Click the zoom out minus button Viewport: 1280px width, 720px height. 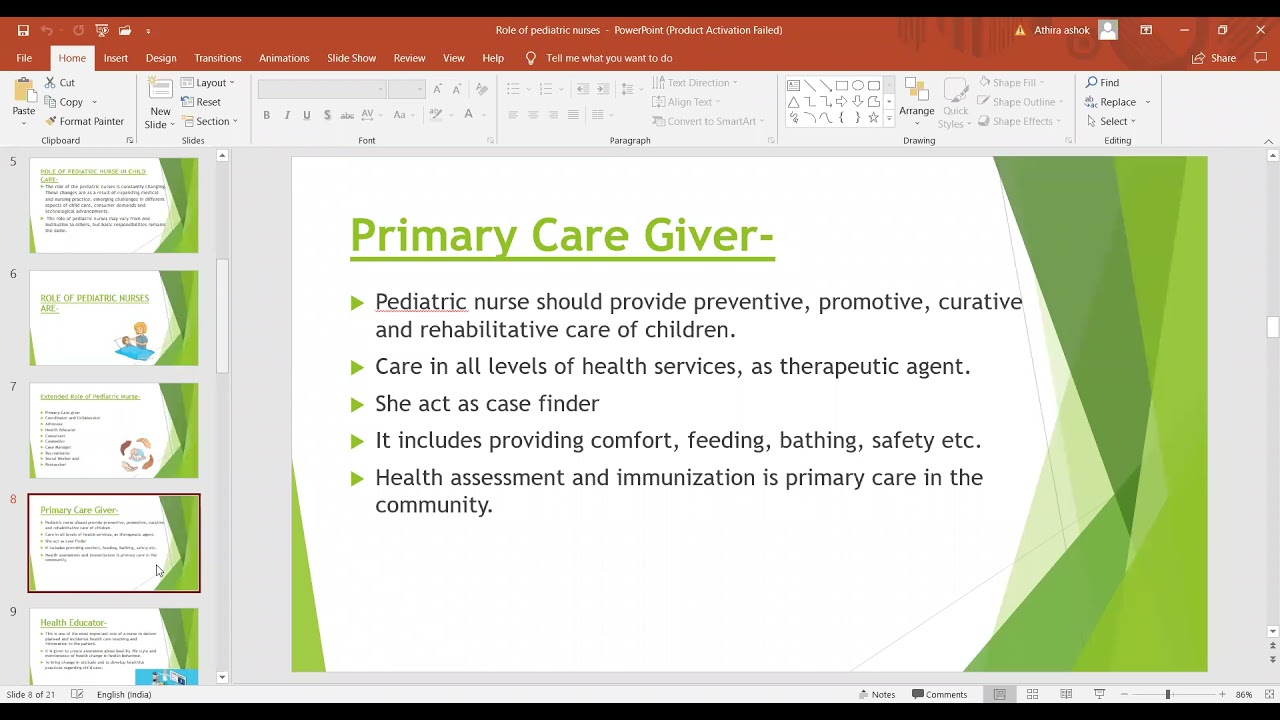pos(1123,694)
